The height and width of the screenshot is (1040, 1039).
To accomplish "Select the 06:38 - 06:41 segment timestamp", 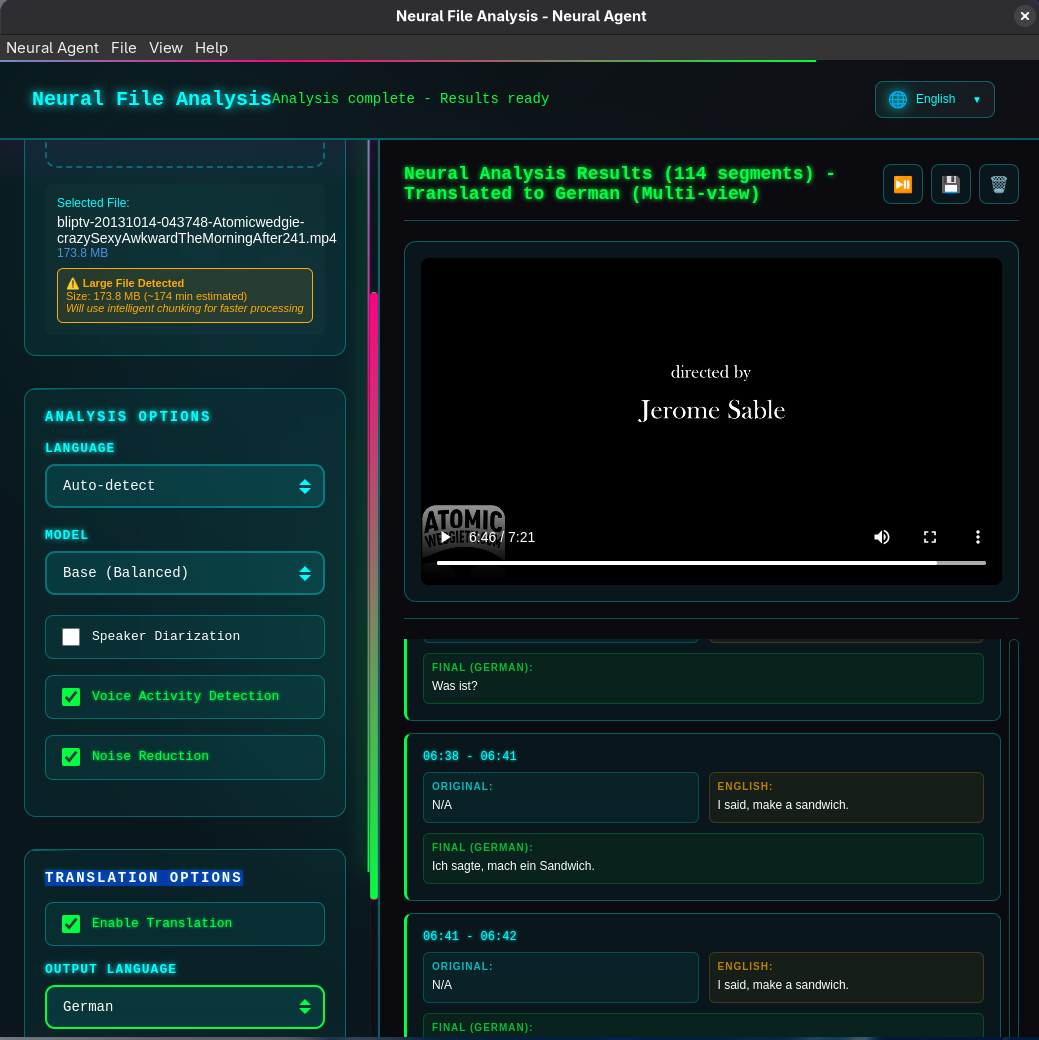I will point(470,756).
